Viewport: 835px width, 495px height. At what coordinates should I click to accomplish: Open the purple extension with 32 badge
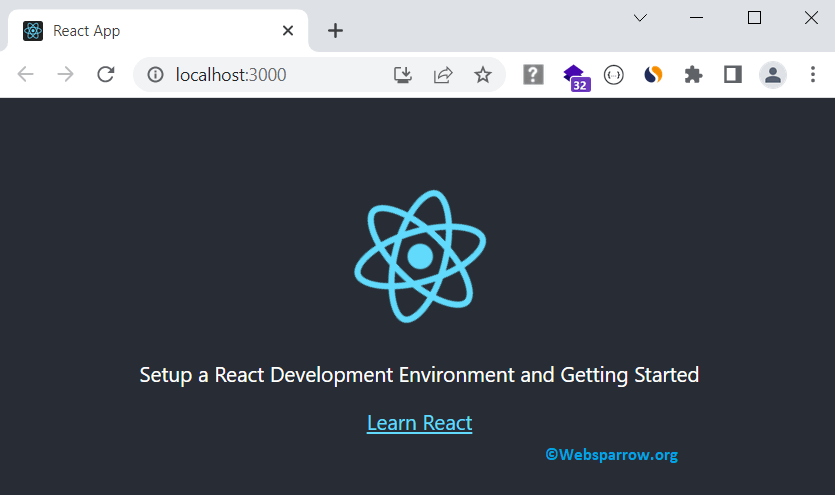click(576, 77)
